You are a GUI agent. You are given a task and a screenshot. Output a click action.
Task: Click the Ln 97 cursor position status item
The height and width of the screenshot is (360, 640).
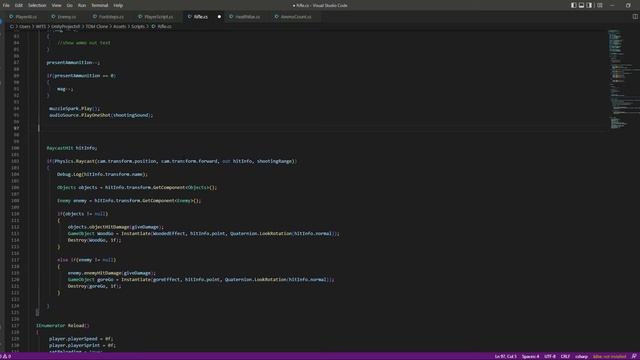[505, 357]
